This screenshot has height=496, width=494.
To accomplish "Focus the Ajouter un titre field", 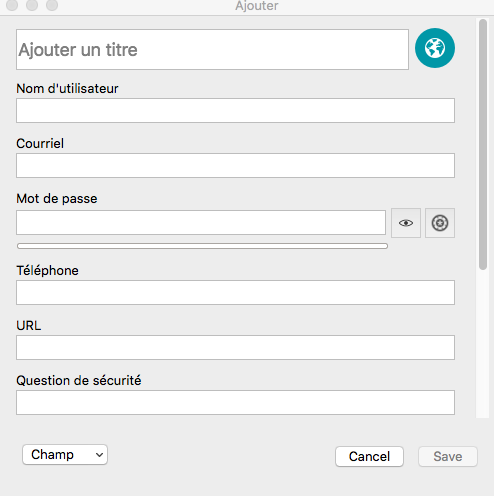I will coord(212,49).
